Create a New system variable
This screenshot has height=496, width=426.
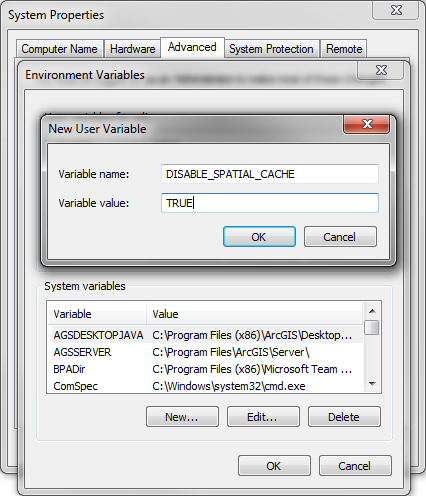[182, 416]
